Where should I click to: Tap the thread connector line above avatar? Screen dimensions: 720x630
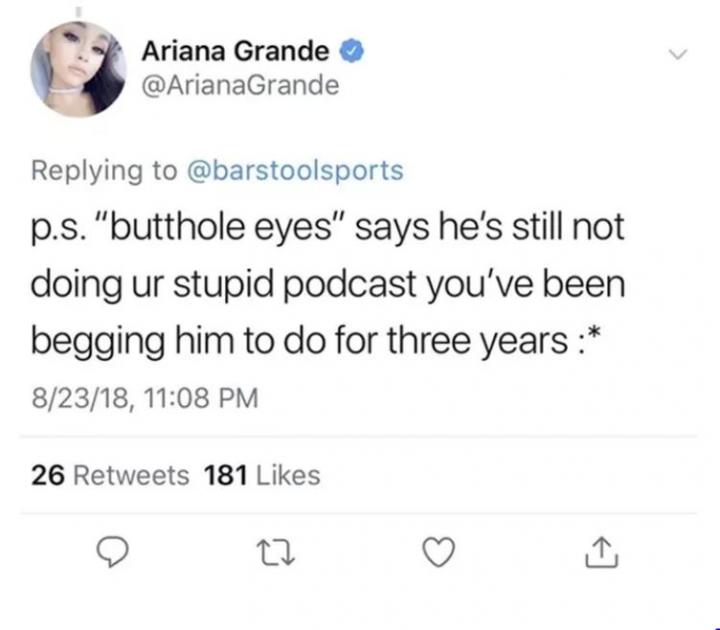[x=79, y=12]
